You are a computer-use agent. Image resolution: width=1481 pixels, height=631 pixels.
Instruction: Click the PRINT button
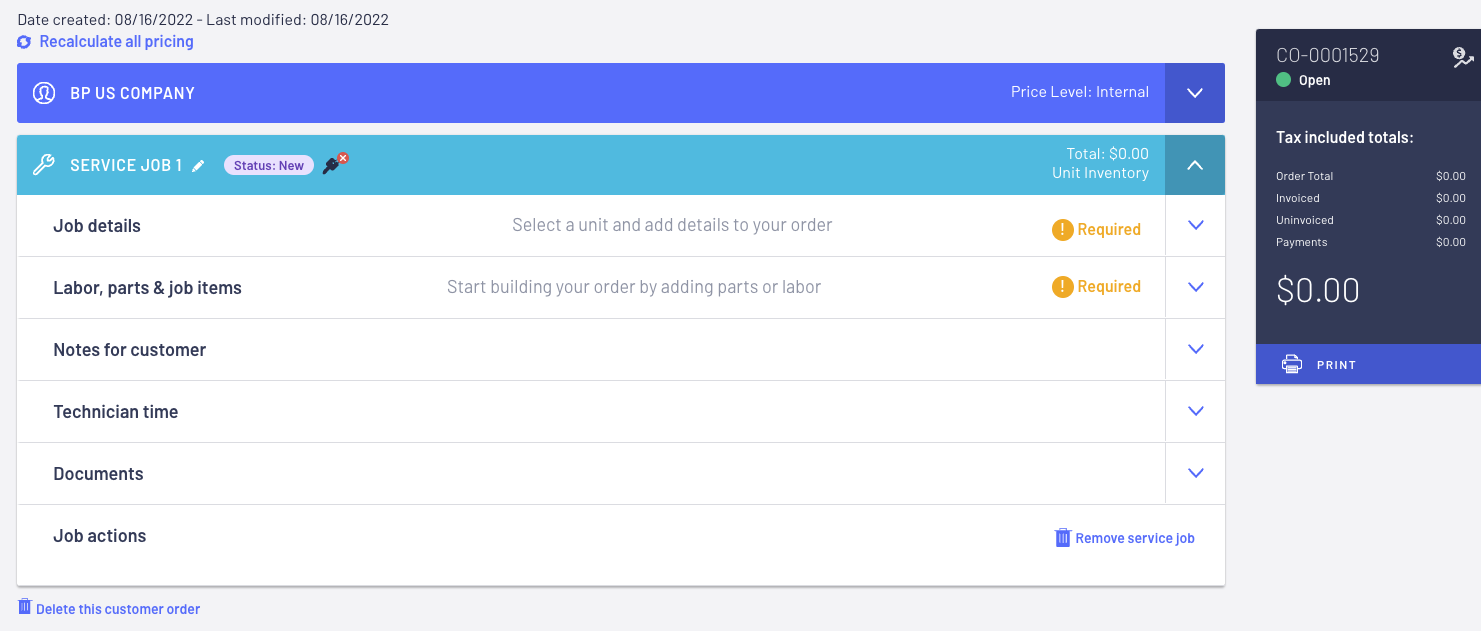(1368, 364)
